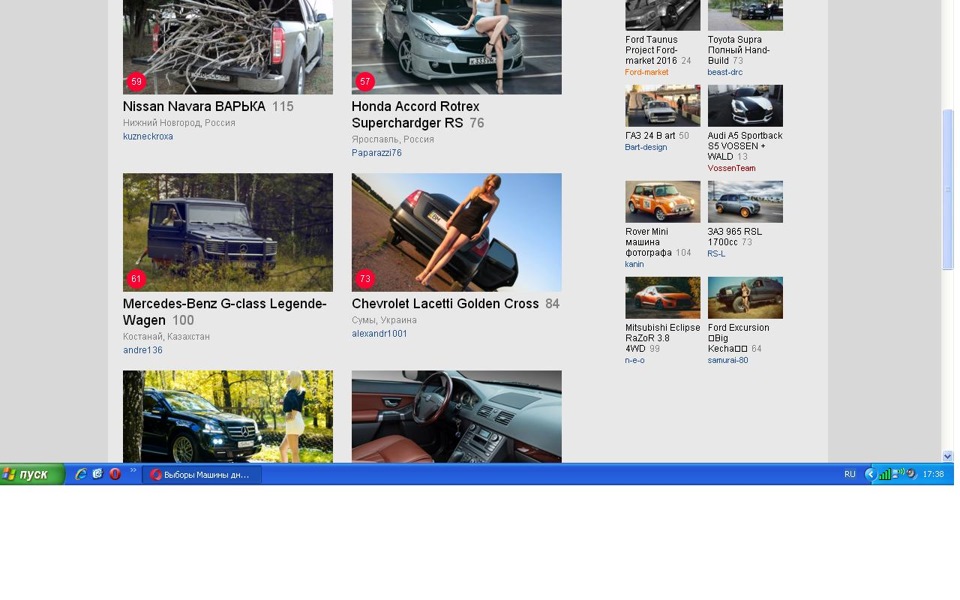This screenshot has height=600, width=960.
Task: Open samurai-80 user link
Action: point(728,361)
